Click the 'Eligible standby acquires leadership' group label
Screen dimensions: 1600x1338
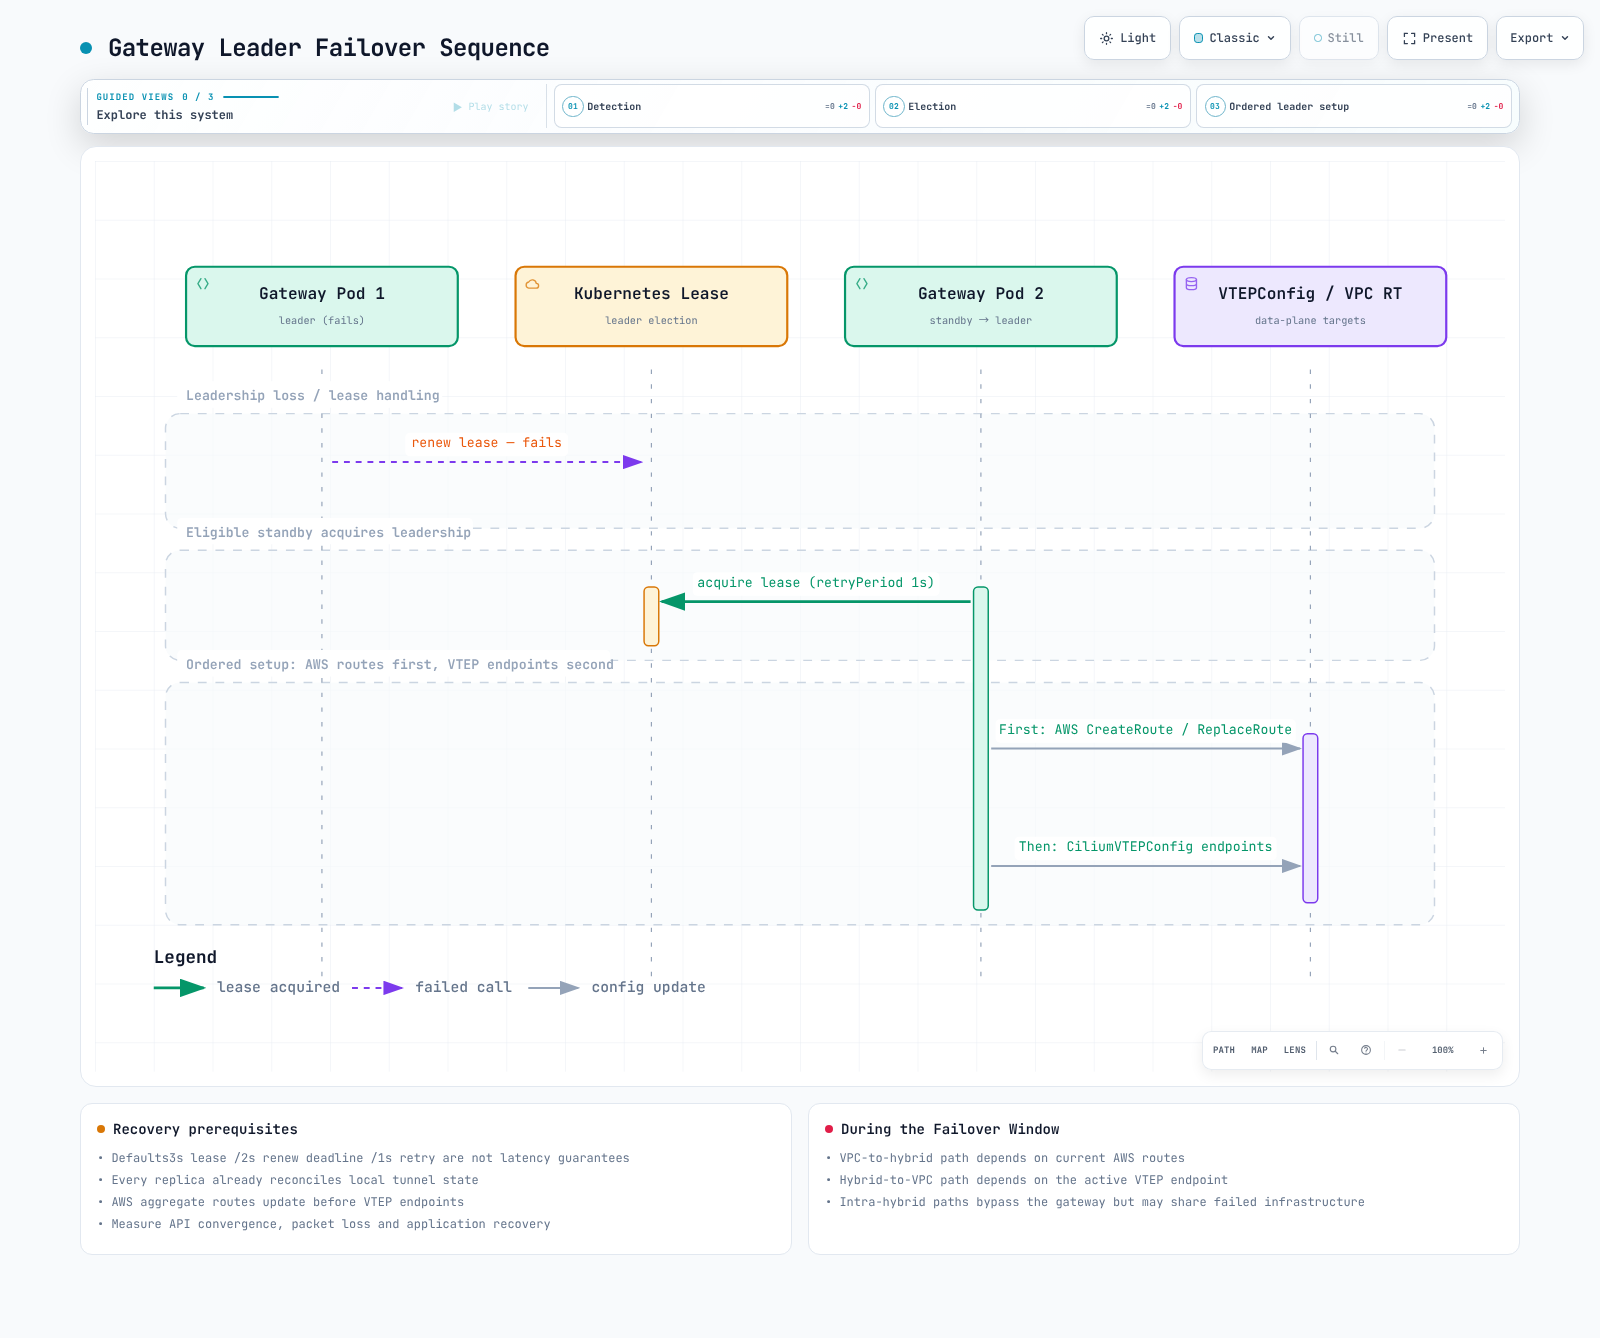tap(328, 533)
